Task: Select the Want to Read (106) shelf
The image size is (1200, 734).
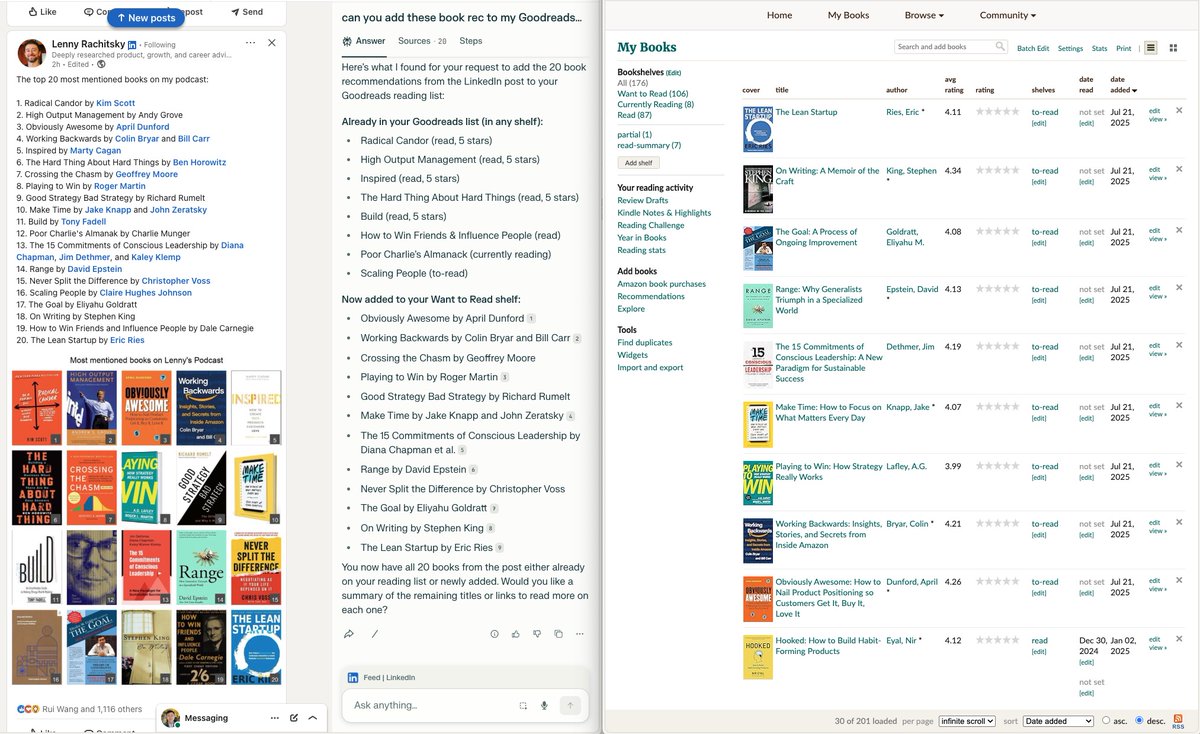Action: coord(652,93)
